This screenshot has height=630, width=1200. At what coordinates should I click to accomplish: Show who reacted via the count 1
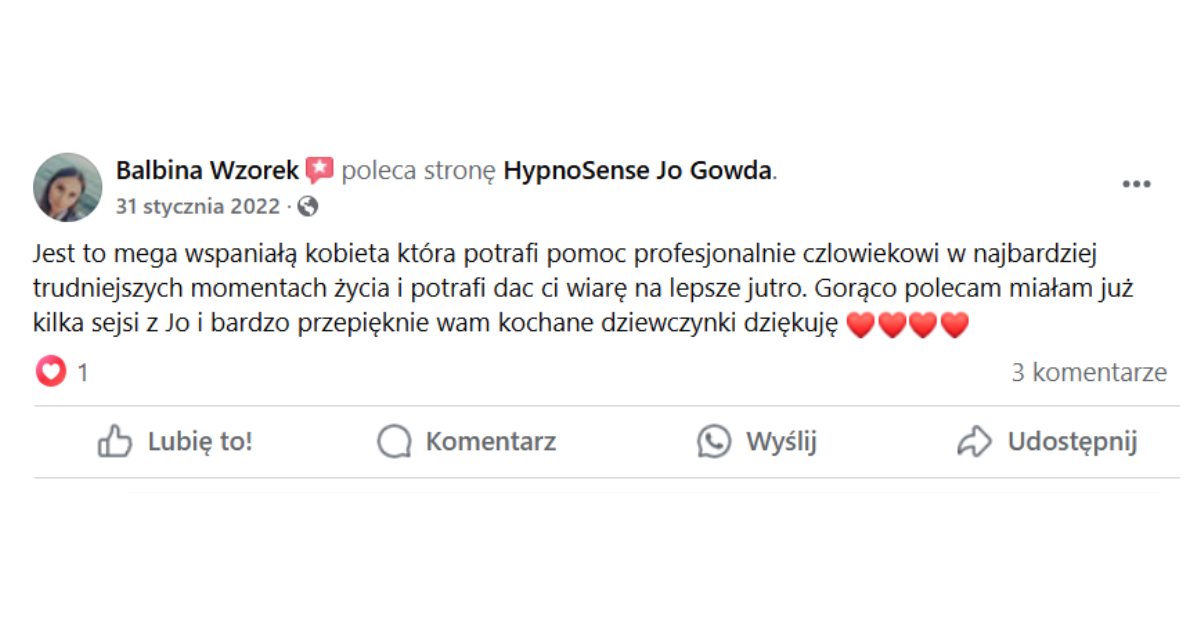(83, 374)
